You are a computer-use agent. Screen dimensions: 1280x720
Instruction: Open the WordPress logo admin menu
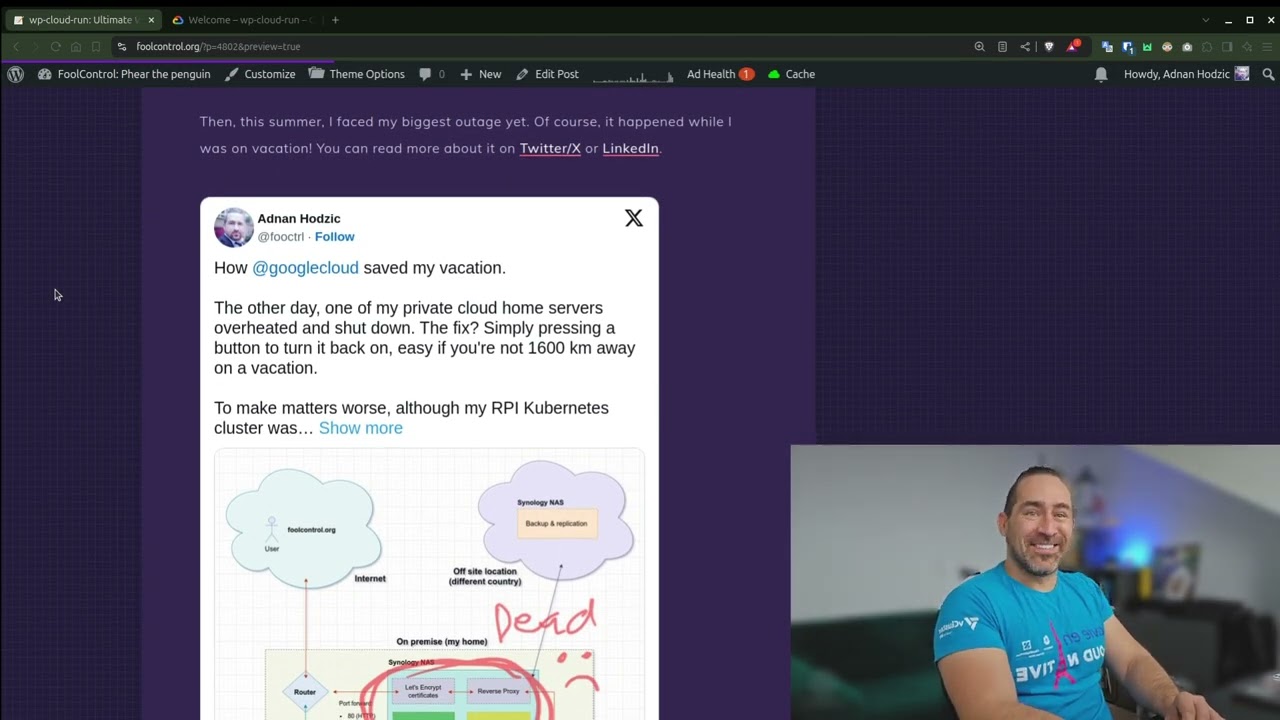(15, 74)
